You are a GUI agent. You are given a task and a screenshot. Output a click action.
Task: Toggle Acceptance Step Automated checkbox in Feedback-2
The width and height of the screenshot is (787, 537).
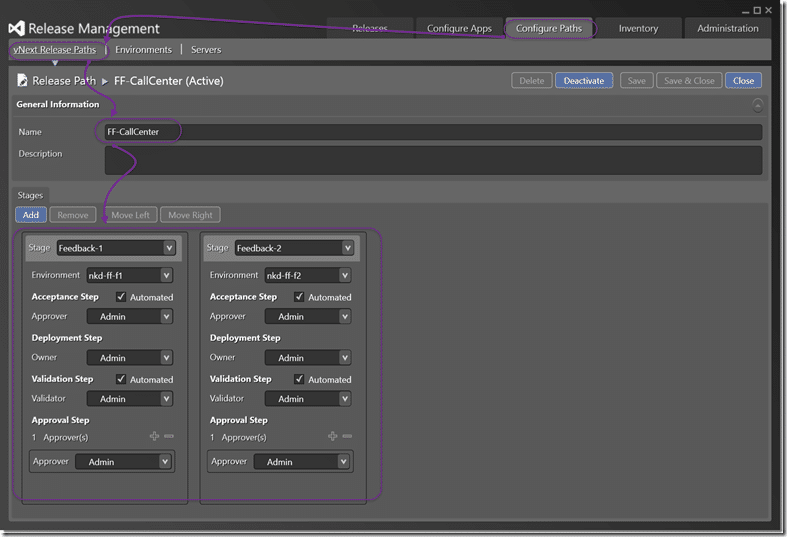click(x=299, y=297)
